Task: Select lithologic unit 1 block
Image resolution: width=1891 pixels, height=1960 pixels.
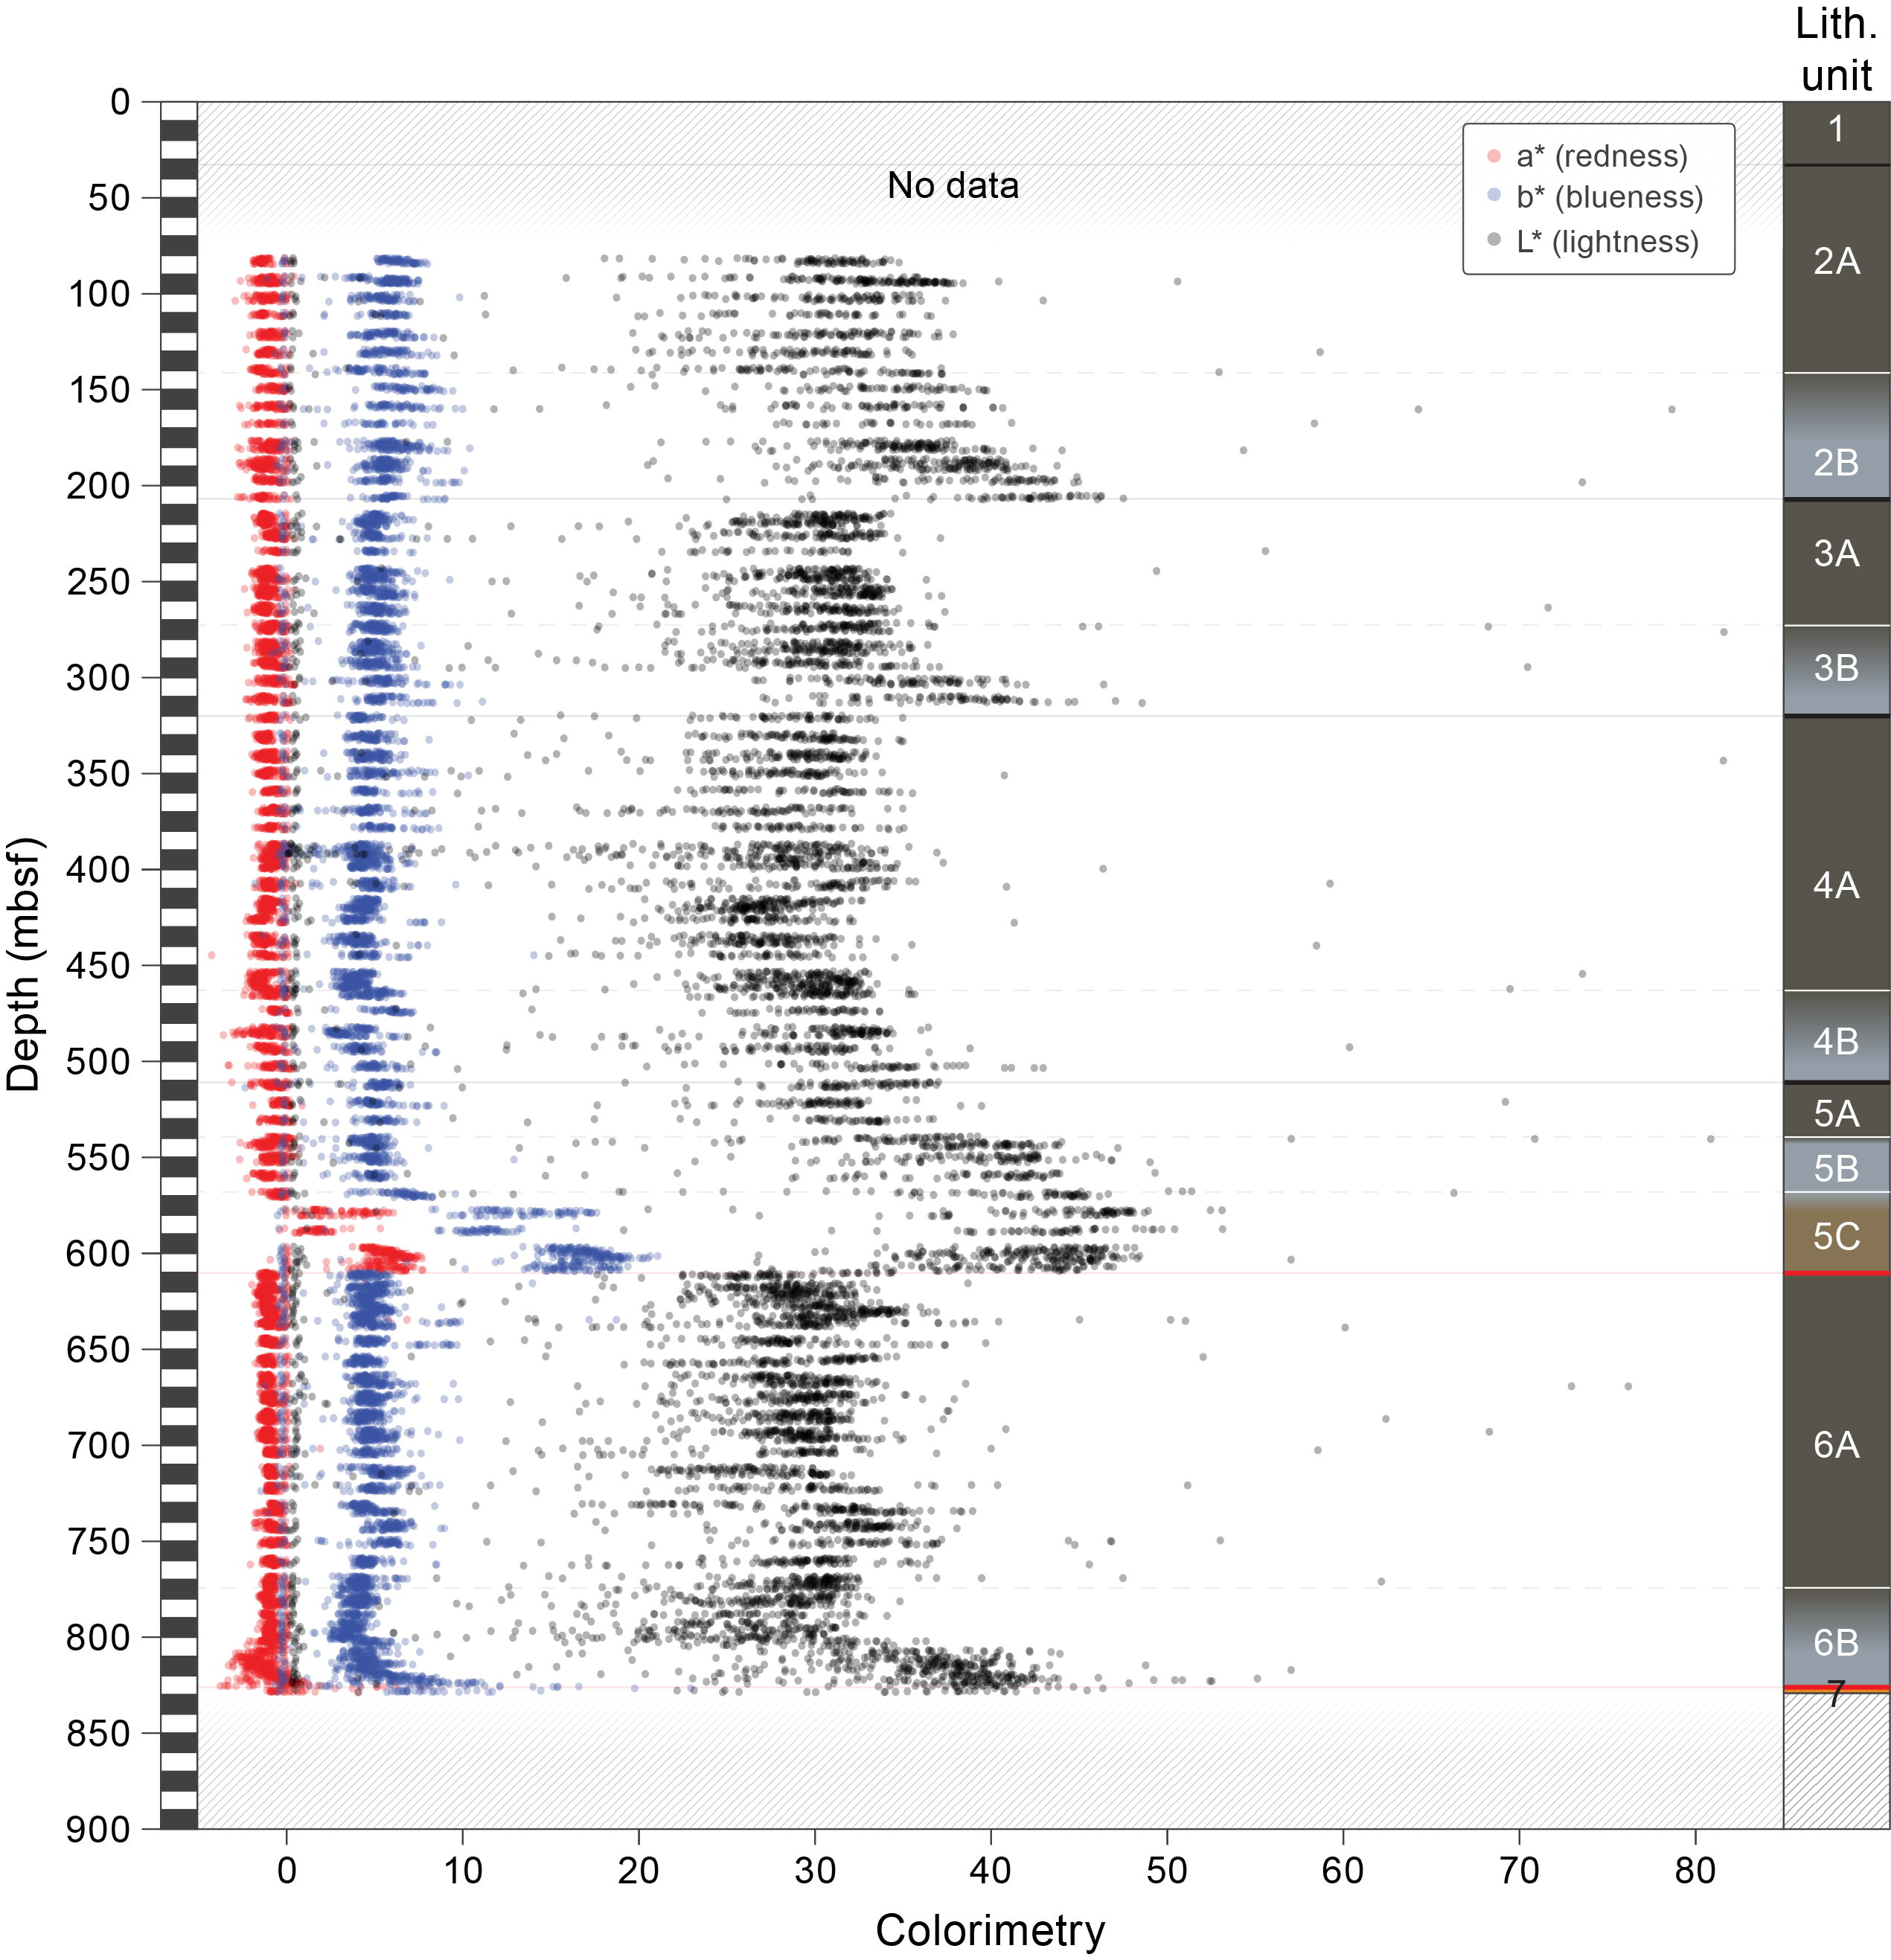Action: (x=1836, y=130)
